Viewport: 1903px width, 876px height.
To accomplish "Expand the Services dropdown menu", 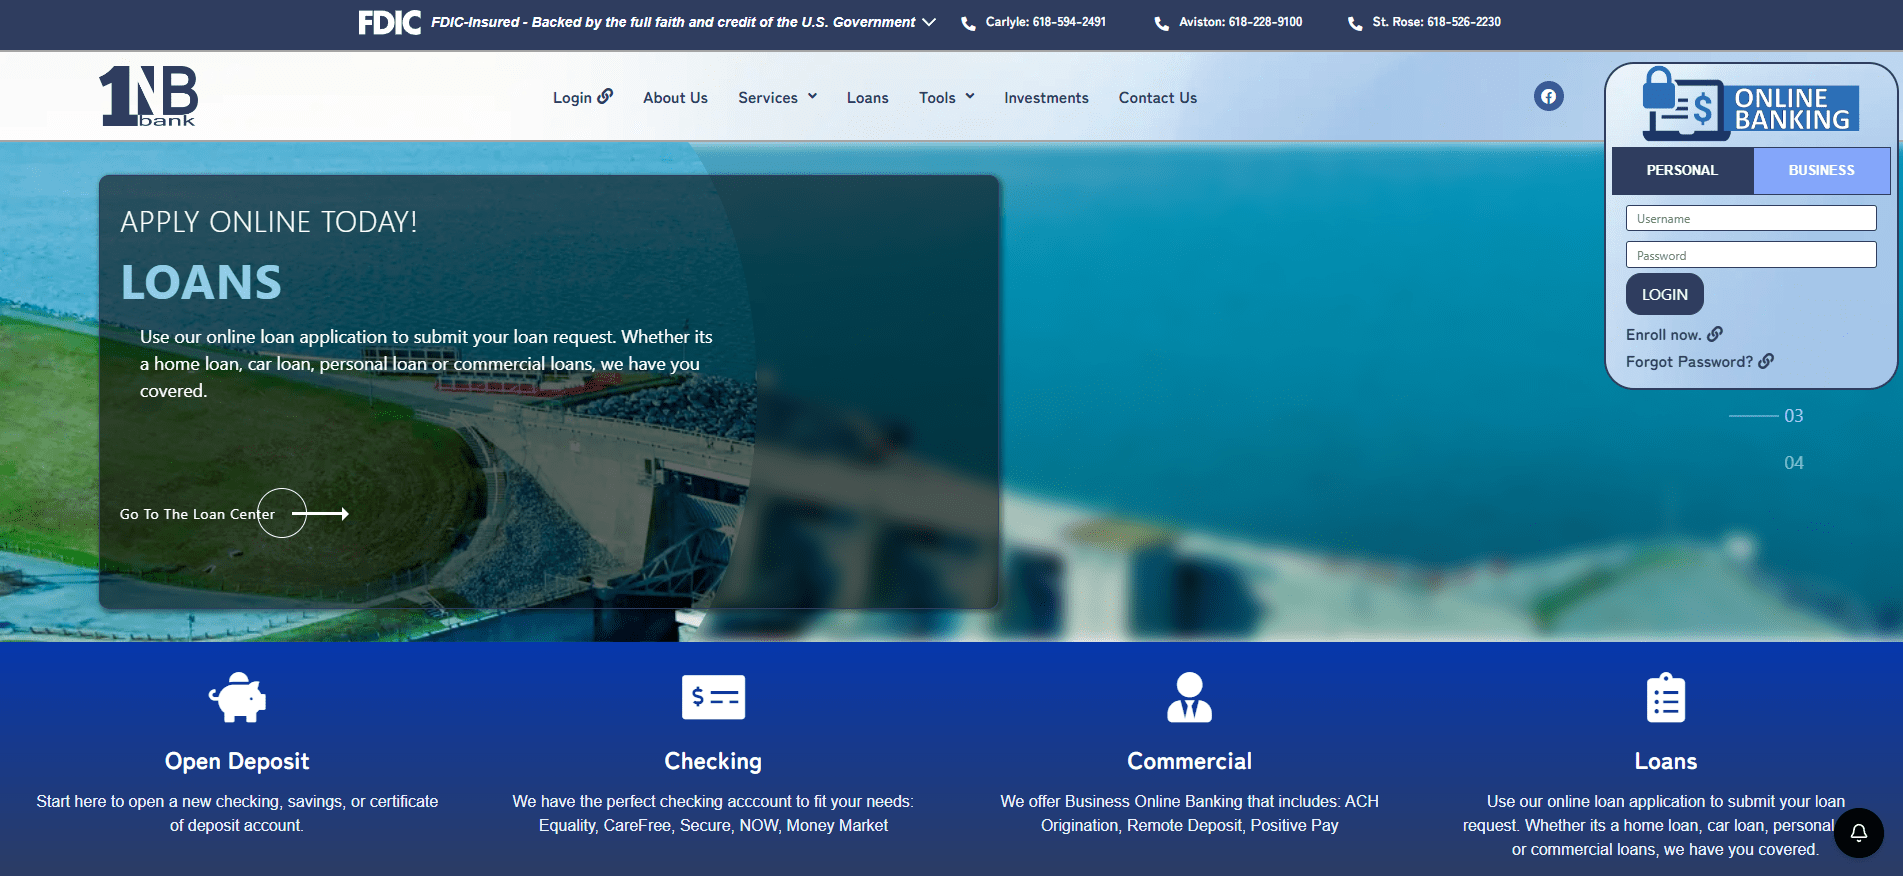I will click(x=777, y=97).
